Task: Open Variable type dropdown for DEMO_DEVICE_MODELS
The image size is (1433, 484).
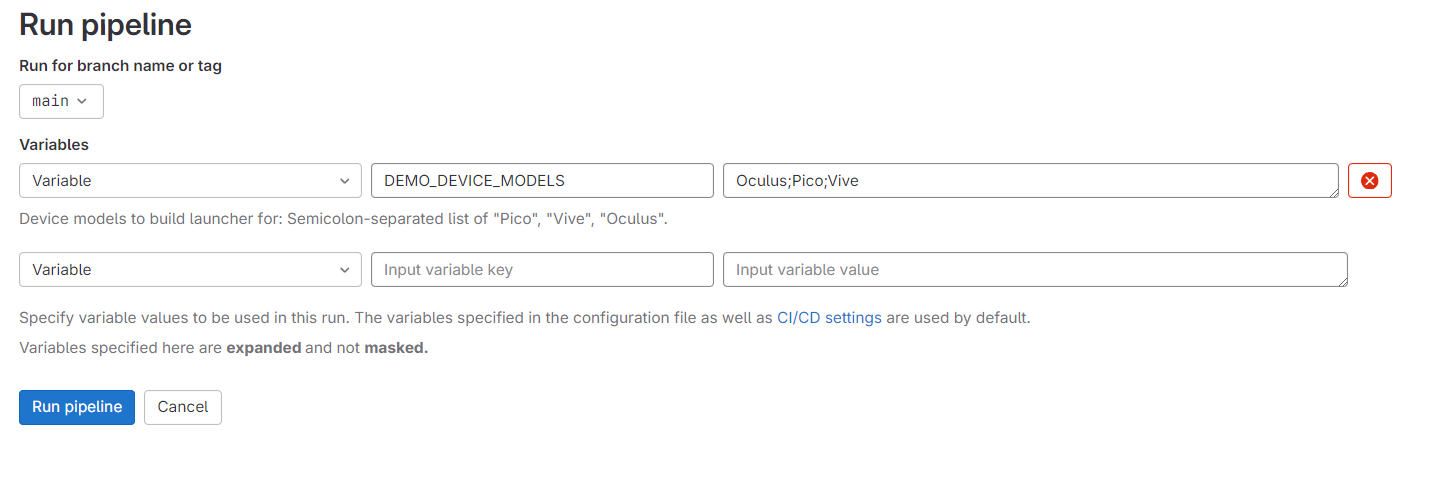Action: [190, 181]
